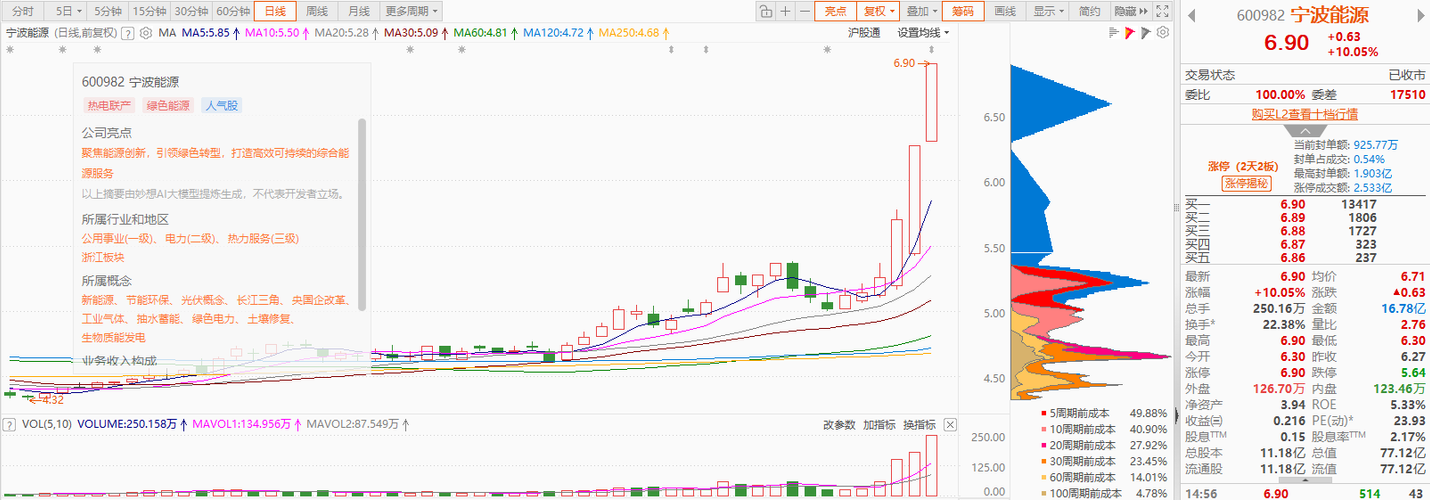
Task: Toggle 筹码 chip distribution view
Action: pos(962,12)
